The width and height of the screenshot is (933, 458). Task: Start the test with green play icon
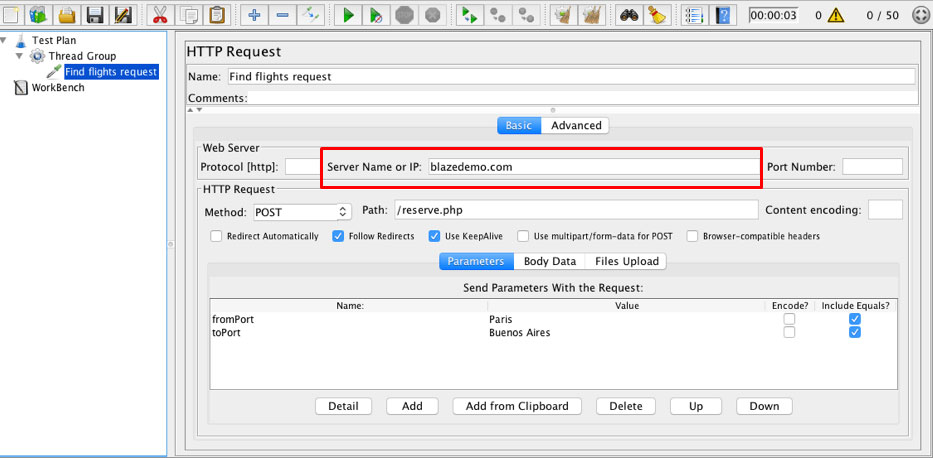click(x=348, y=14)
